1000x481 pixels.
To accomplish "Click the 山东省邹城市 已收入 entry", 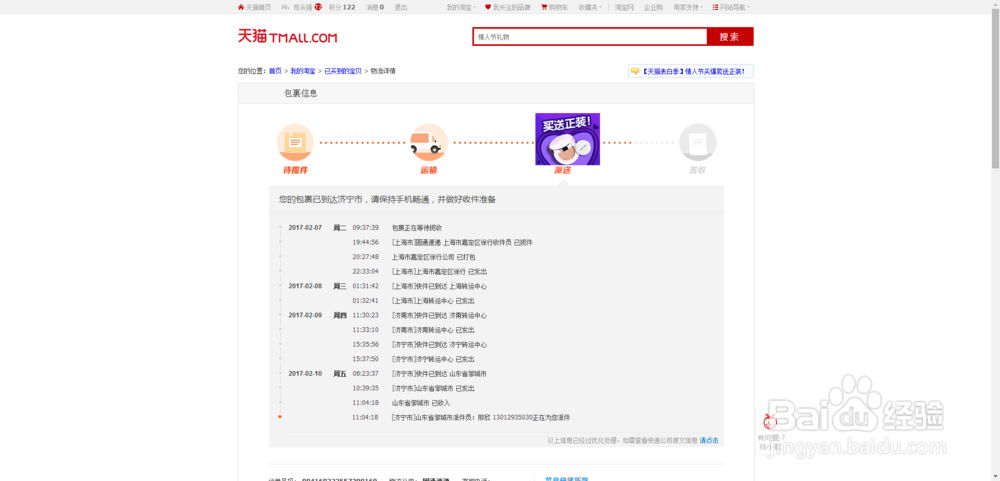I will coord(421,403).
